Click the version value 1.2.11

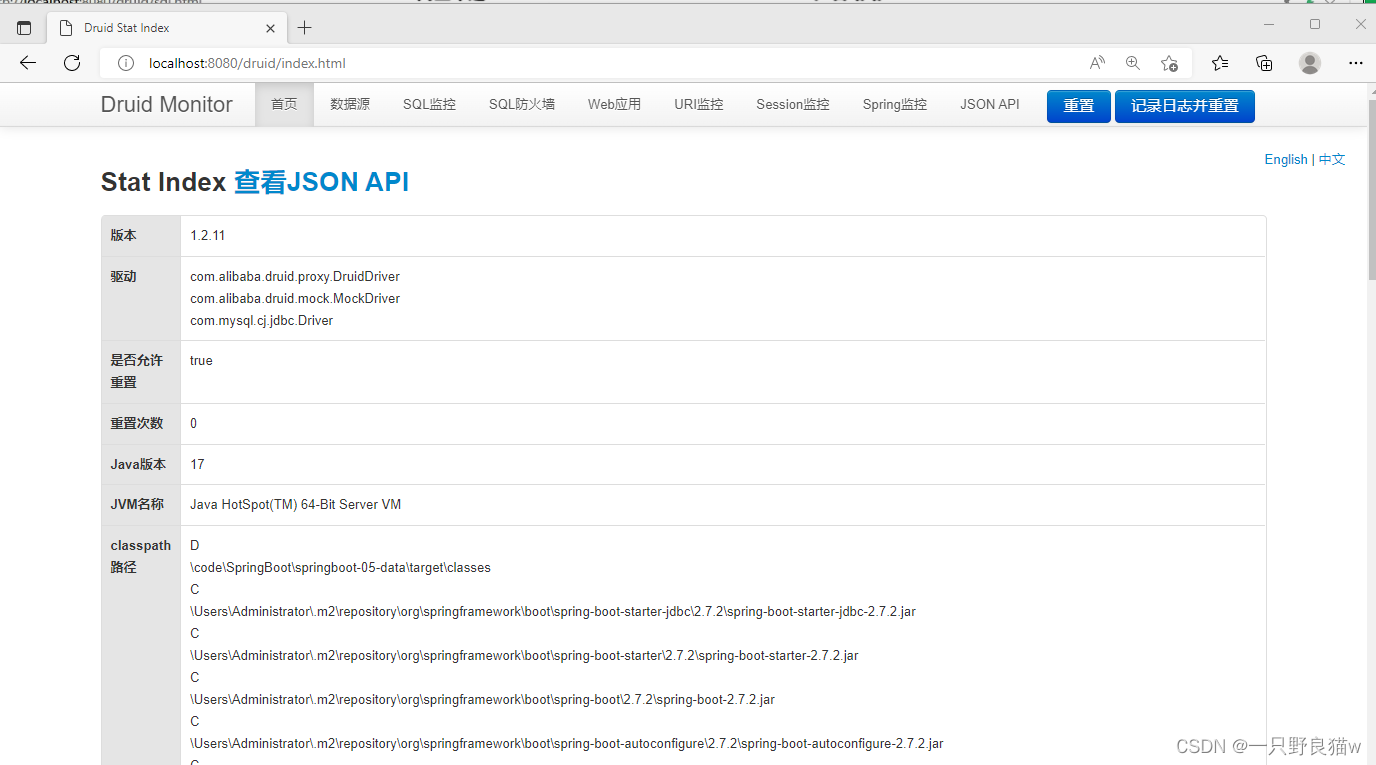[x=208, y=236]
